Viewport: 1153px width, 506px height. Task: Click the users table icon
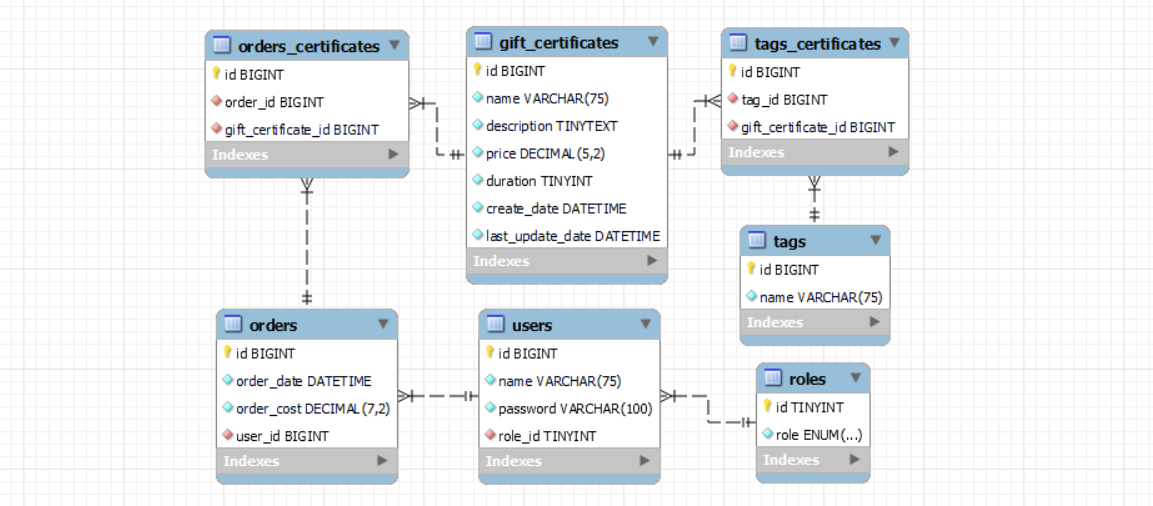(x=496, y=324)
